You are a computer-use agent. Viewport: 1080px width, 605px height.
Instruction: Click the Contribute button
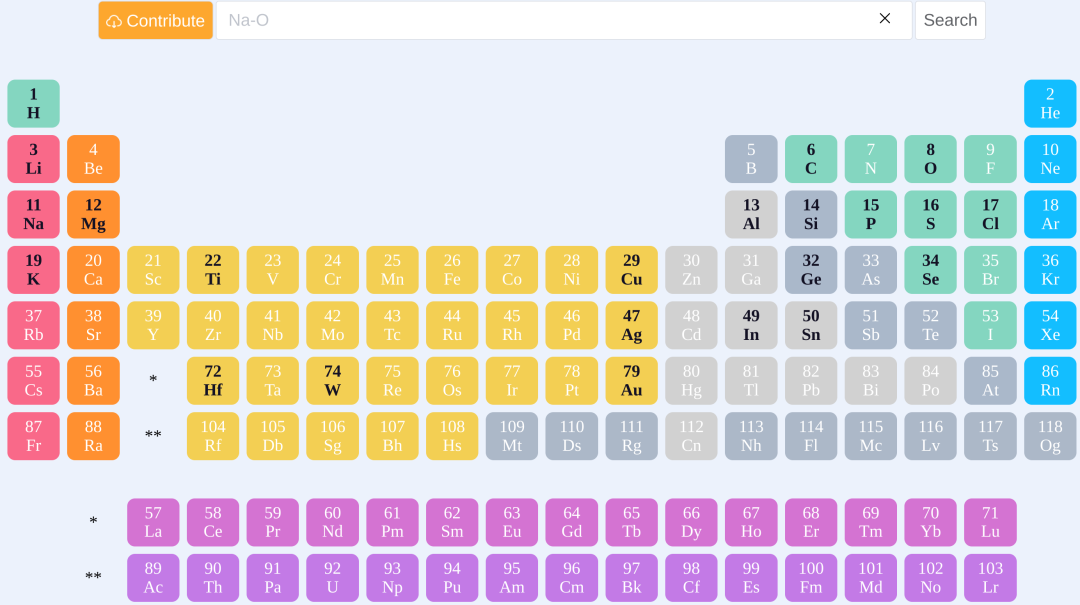point(155,20)
